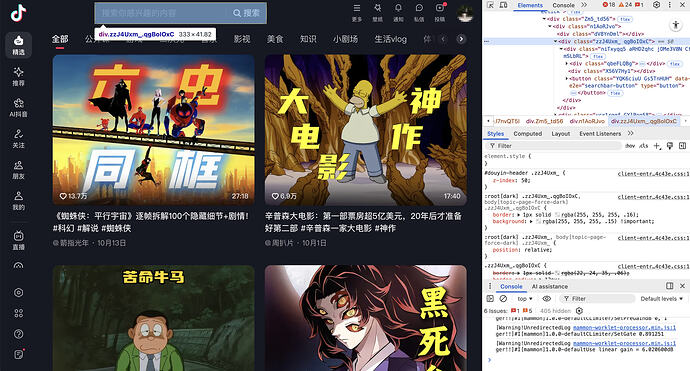Open the console Default levels dropdown
This screenshot has width=690, height=371.
pyautogui.click(x=661, y=299)
